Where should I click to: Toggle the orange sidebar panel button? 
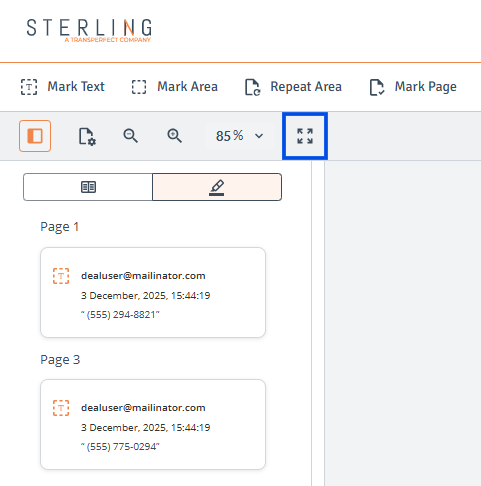pyautogui.click(x=35, y=136)
